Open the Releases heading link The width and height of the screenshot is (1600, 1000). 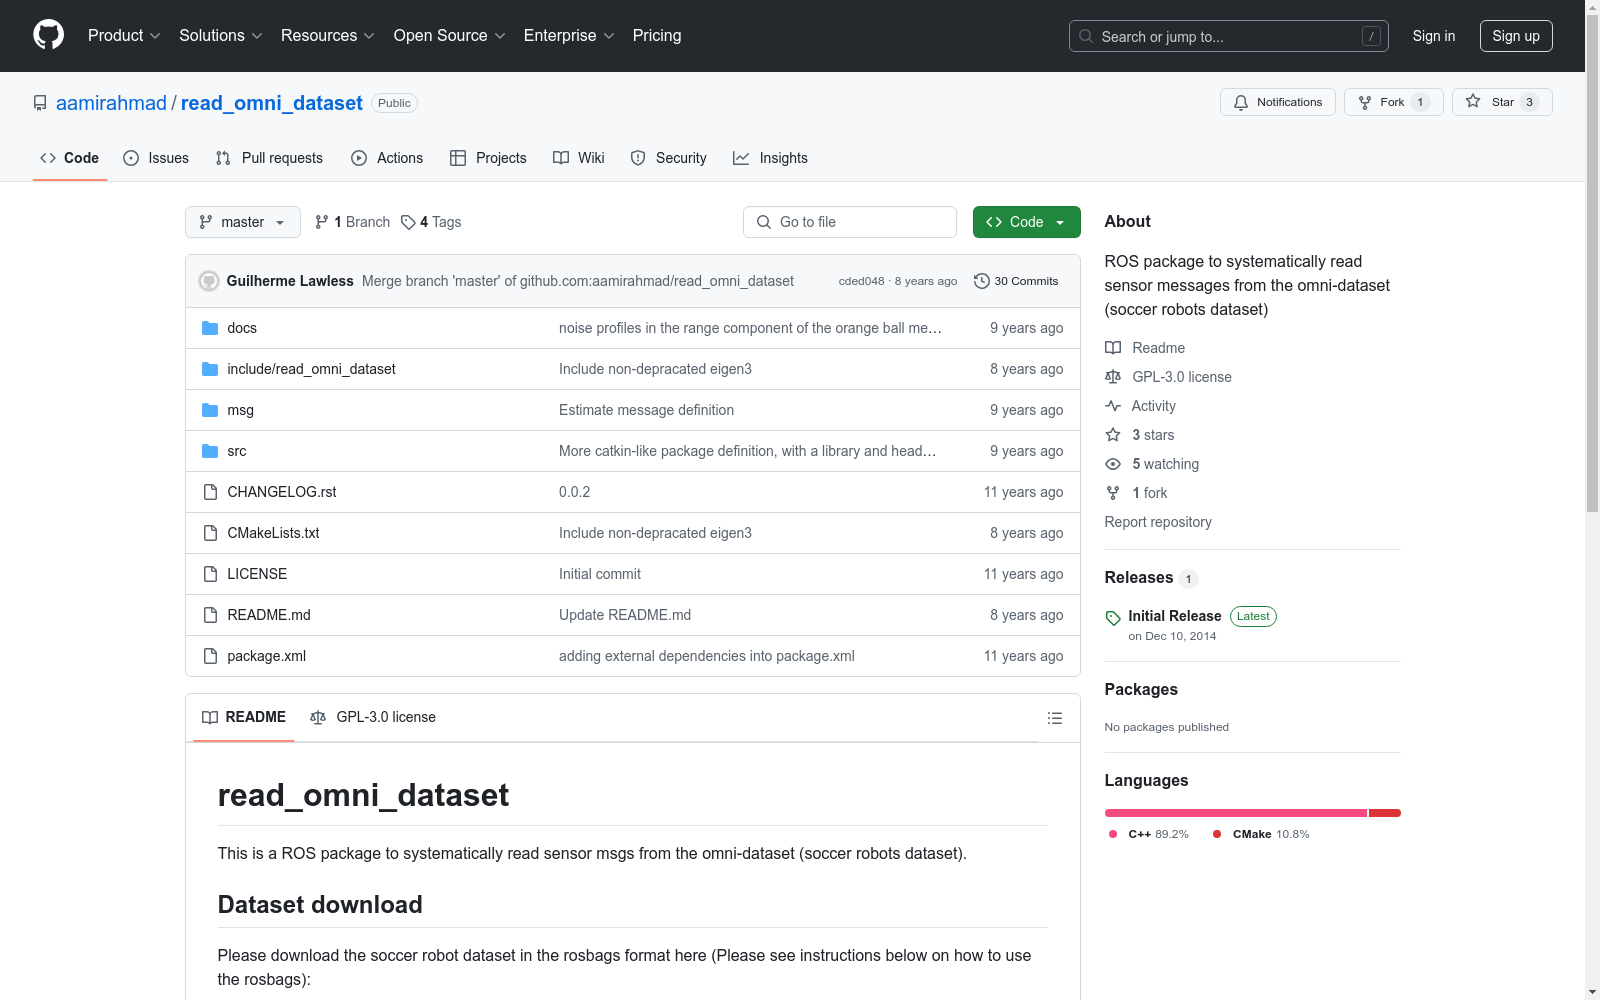(x=1139, y=577)
